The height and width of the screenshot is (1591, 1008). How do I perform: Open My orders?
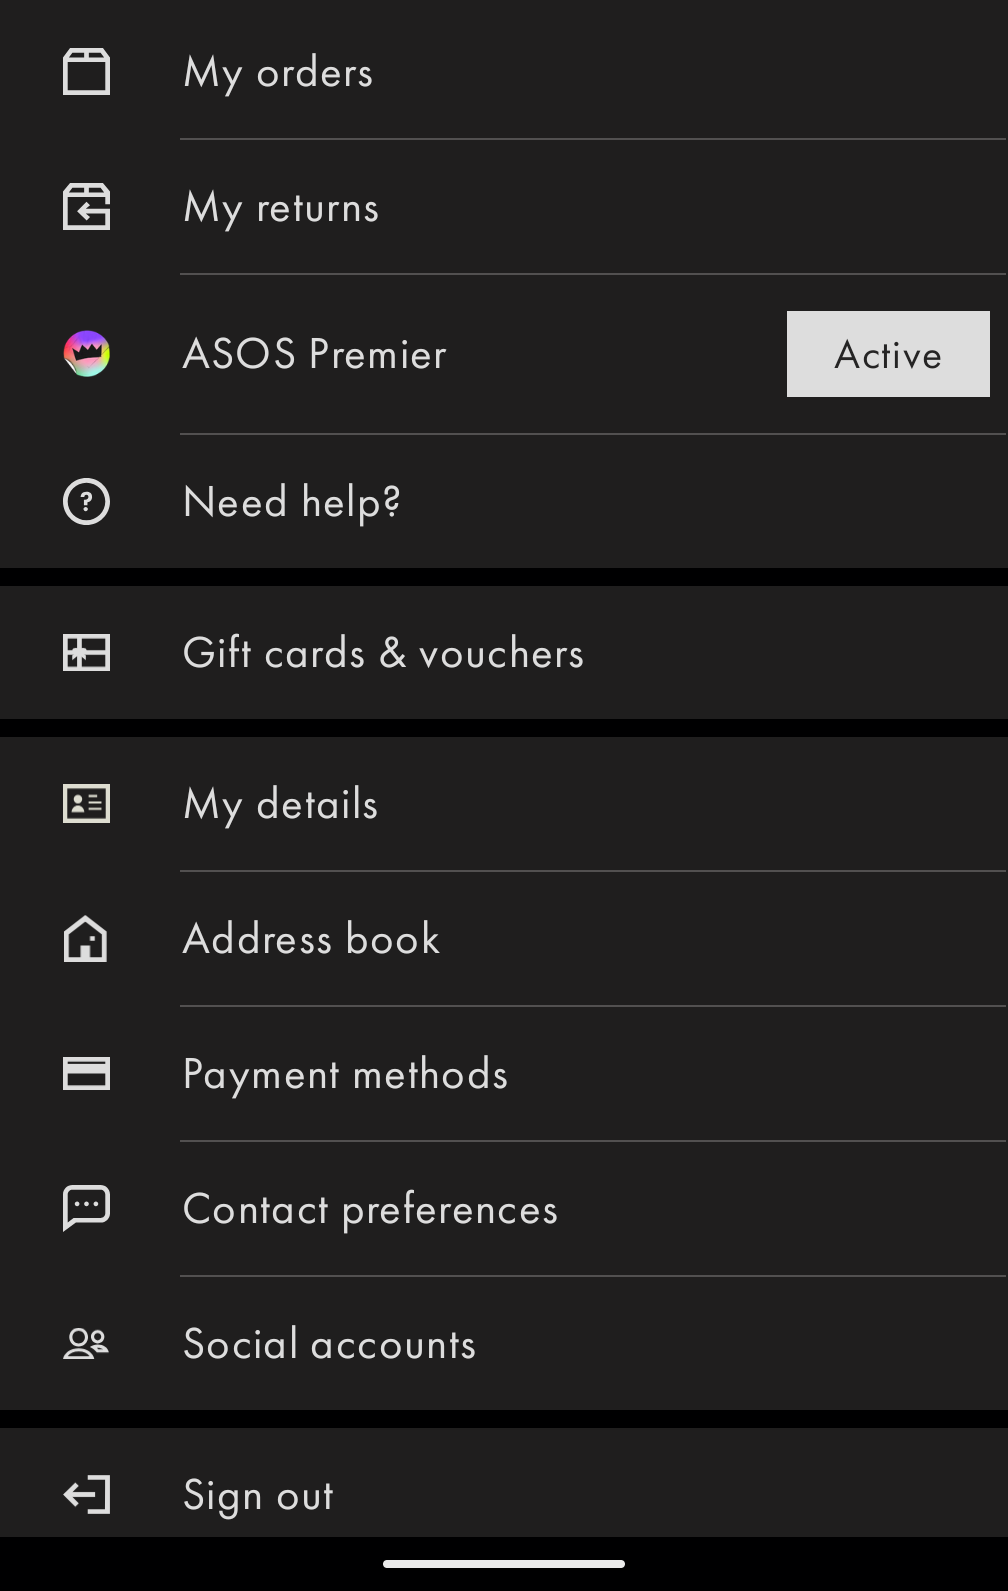point(279,73)
